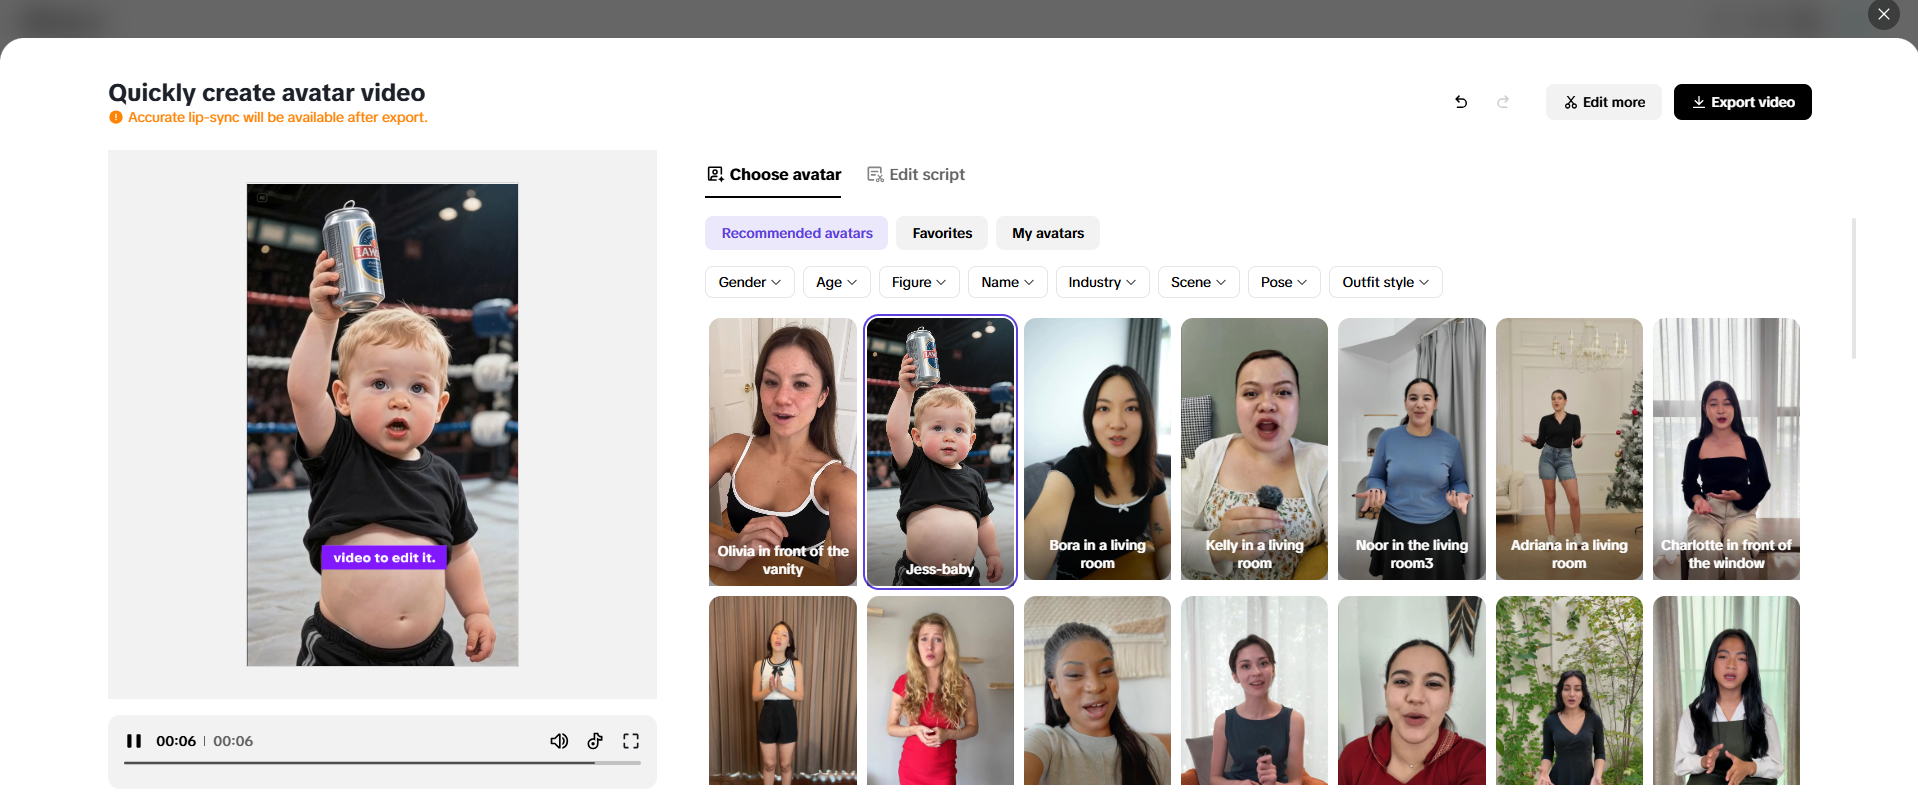The image size is (1918, 809).
Task: Click the avatar list scrollbar
Action: pos(1853,288)
